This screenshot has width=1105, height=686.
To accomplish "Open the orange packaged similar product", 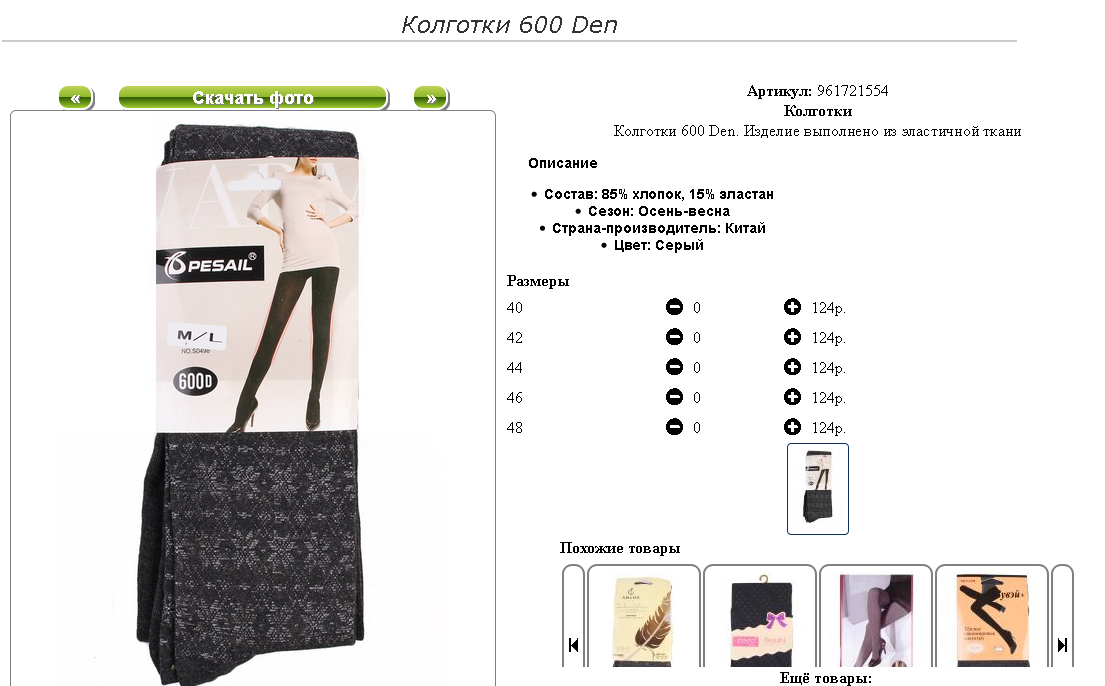I will pyautogui.click(x=992, y=620).
